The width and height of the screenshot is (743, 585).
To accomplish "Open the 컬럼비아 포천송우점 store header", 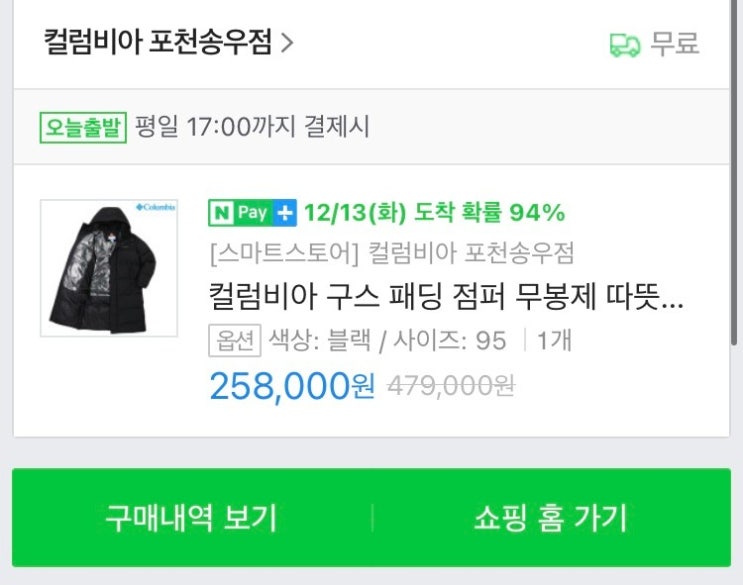I will [158, 44].
